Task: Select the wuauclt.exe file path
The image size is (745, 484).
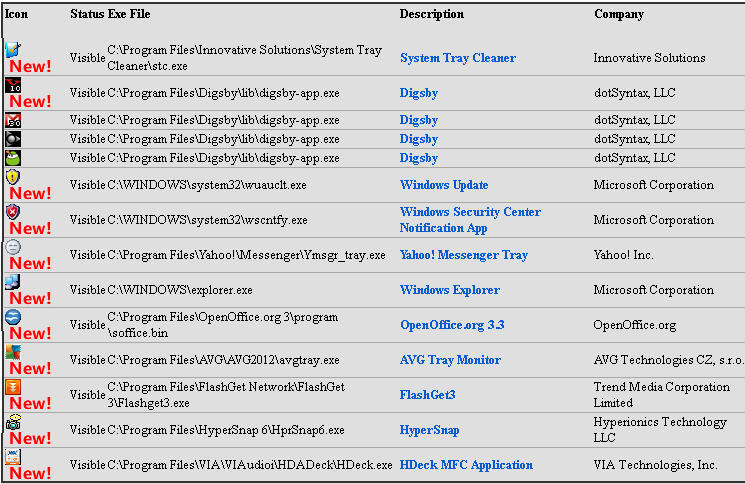Action: pyautogui.click(x=207, y=185)
